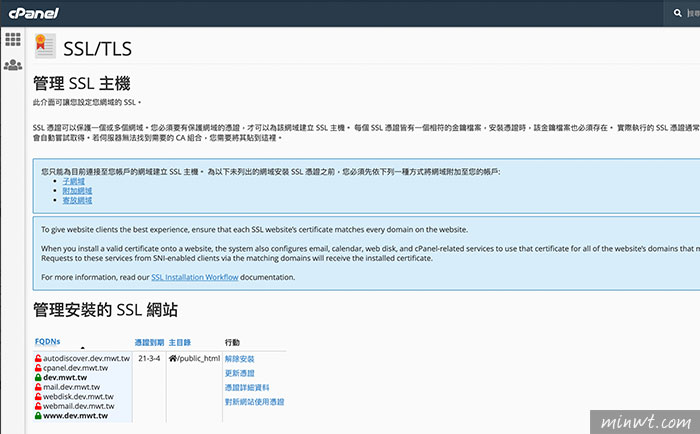Click the home icon before /public_html
This screenshot has height=434, width=700.
point(173,358)
